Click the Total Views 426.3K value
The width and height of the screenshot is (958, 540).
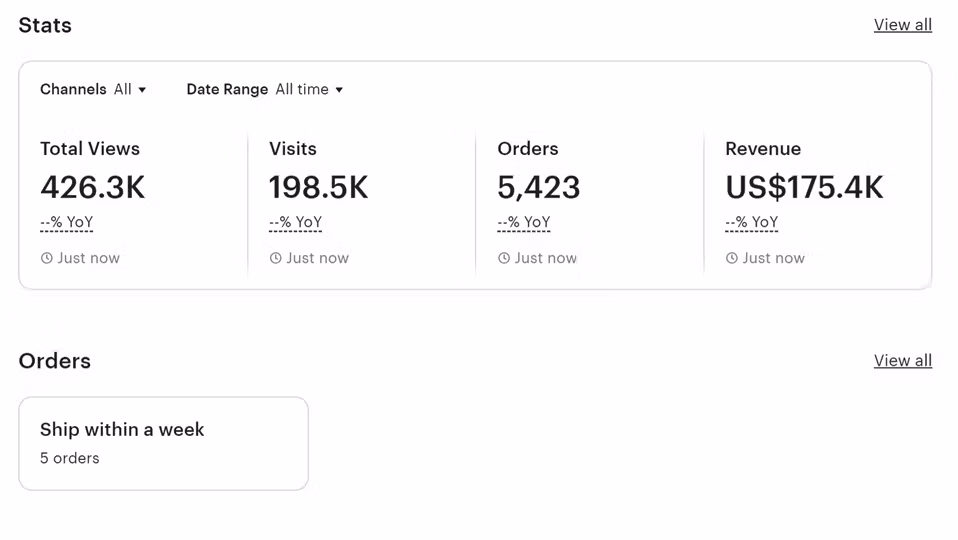[93, 187]
